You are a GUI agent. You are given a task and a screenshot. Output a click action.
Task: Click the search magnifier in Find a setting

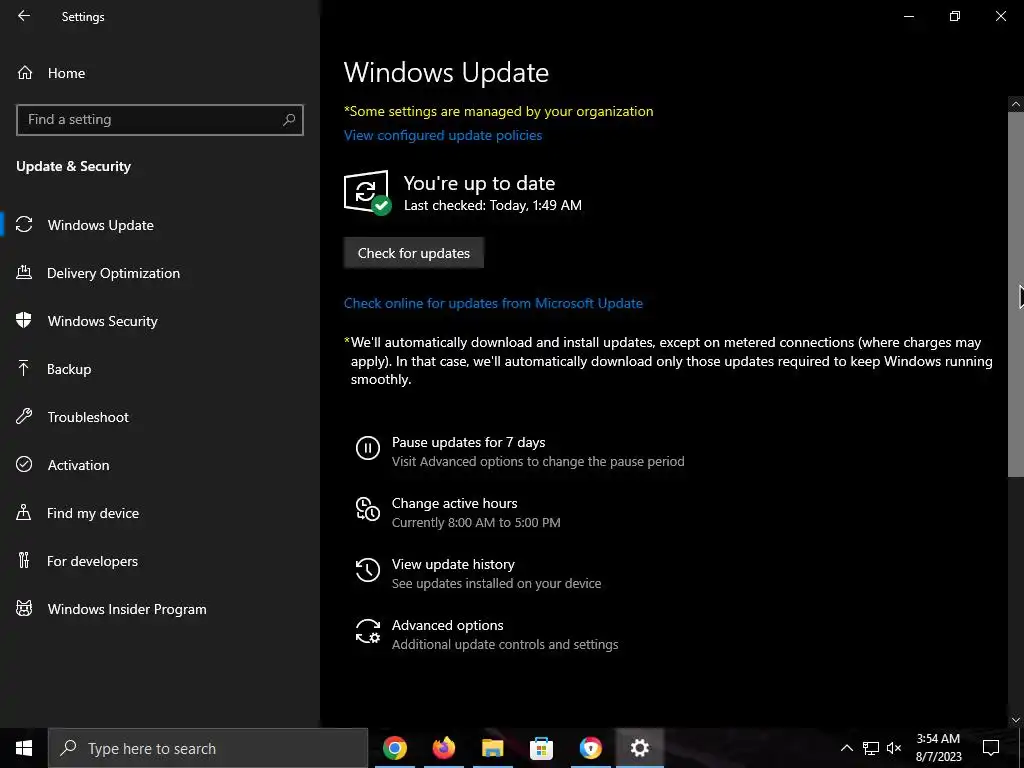tap(289, 120)
